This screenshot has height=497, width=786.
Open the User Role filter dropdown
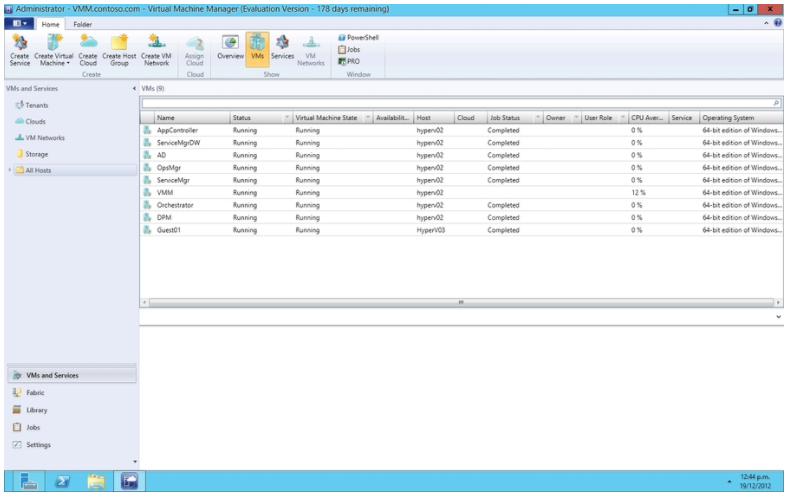(x=623, y=118)
